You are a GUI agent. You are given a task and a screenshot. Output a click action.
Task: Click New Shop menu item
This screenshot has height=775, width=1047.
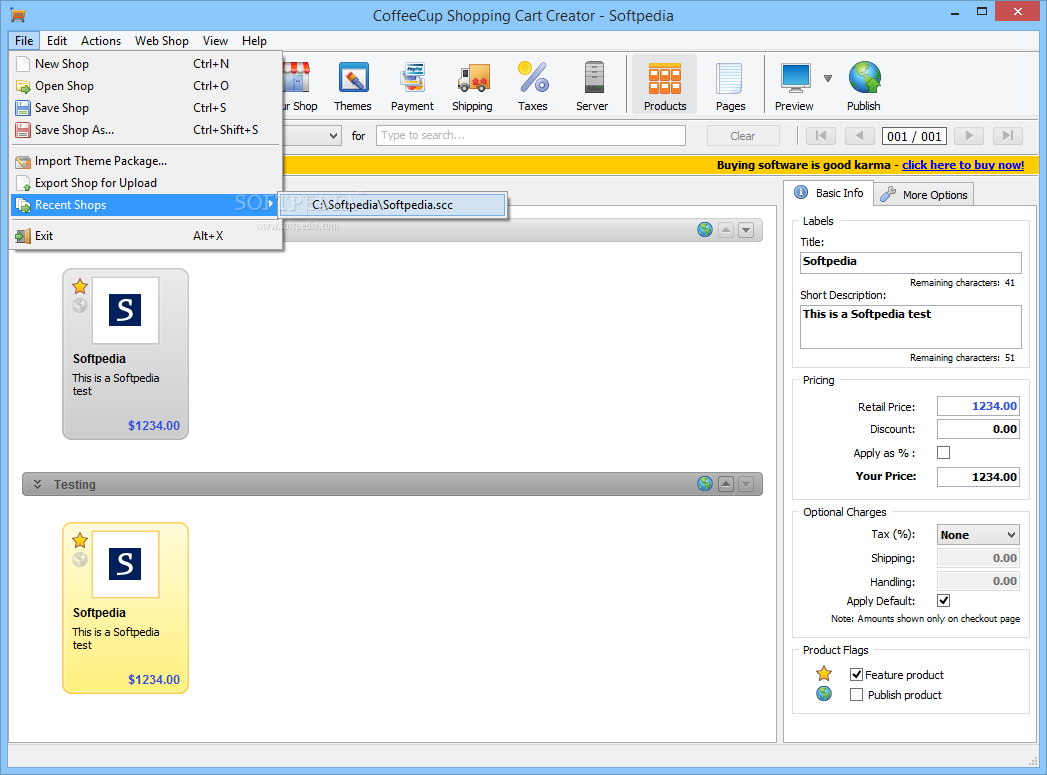[x=146, y=63]
